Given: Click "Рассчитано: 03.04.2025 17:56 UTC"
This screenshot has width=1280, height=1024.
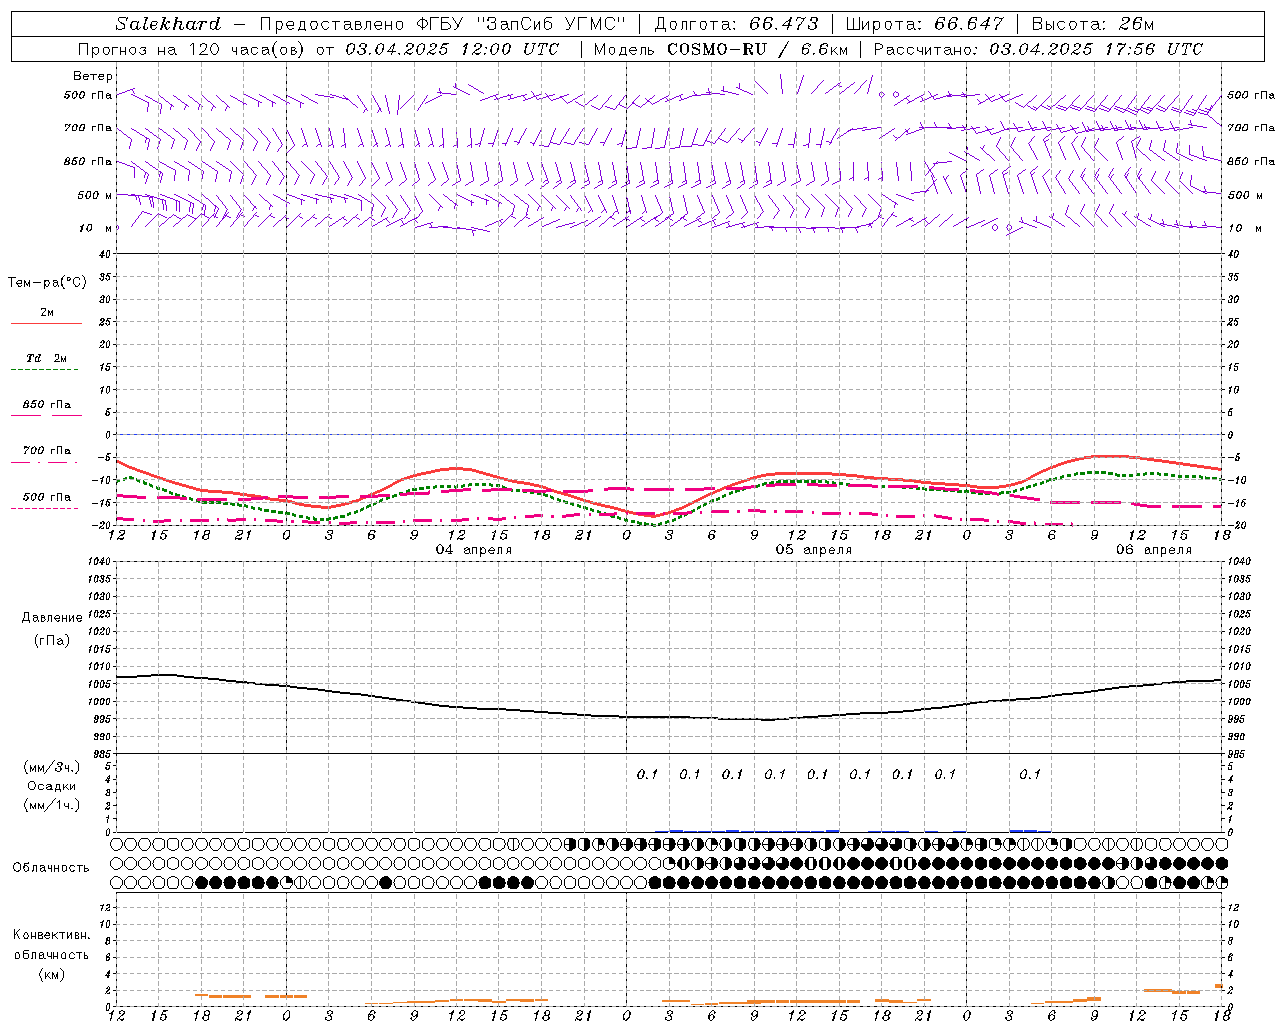Looking at the screenshot, I should (1038, 49).
